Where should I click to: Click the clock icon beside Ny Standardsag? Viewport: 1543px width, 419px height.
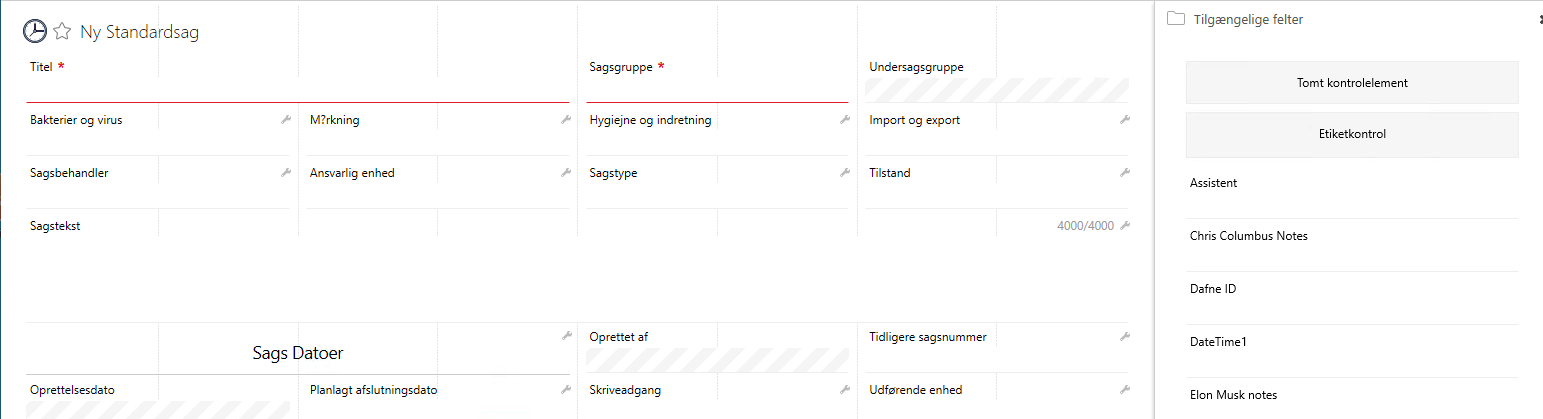click(35, 32)
